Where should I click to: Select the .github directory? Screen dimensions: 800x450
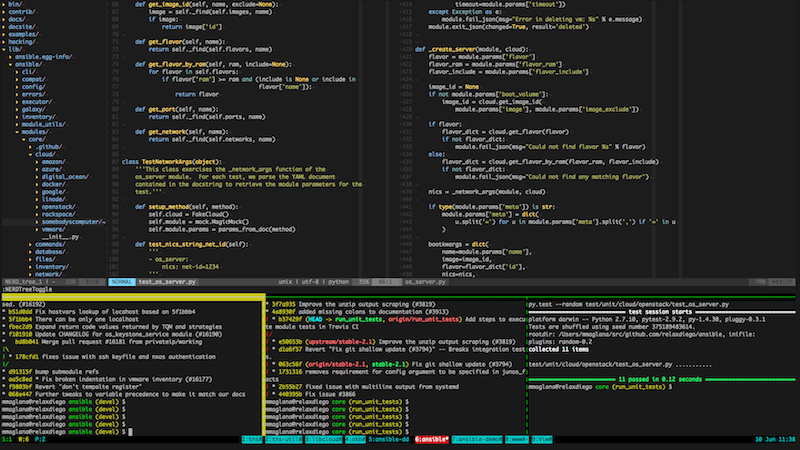point(49,146)
